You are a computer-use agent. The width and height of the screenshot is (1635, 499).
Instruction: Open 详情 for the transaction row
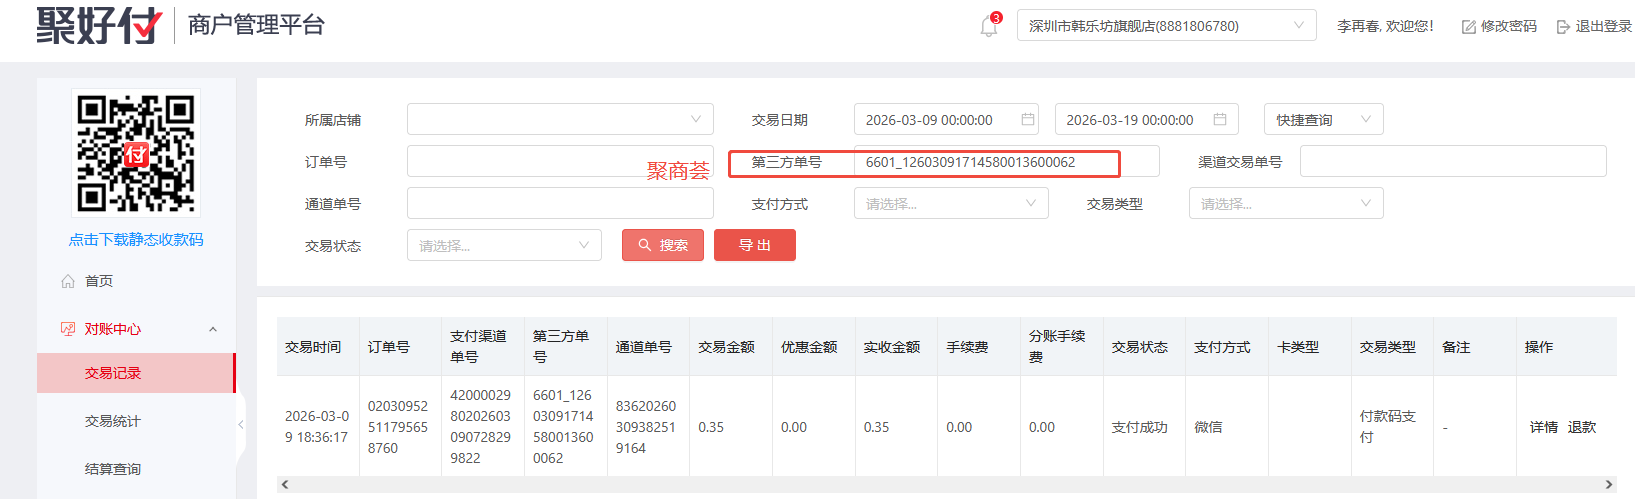click(x=1544, y=427)
